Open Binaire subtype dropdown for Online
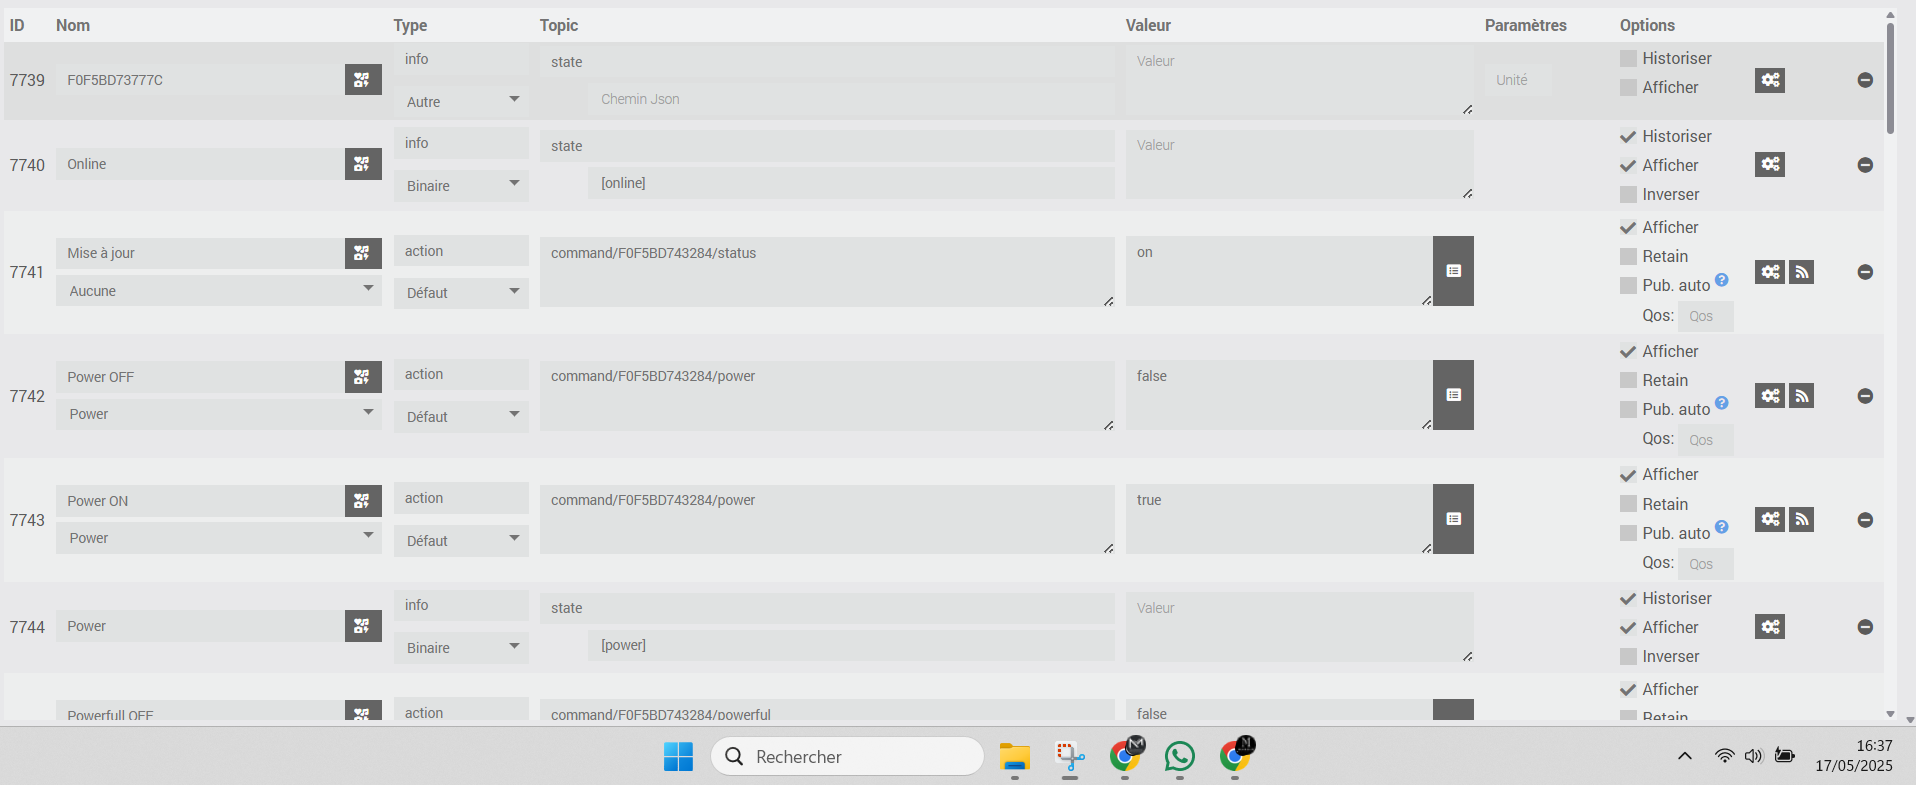 [461, 185]
